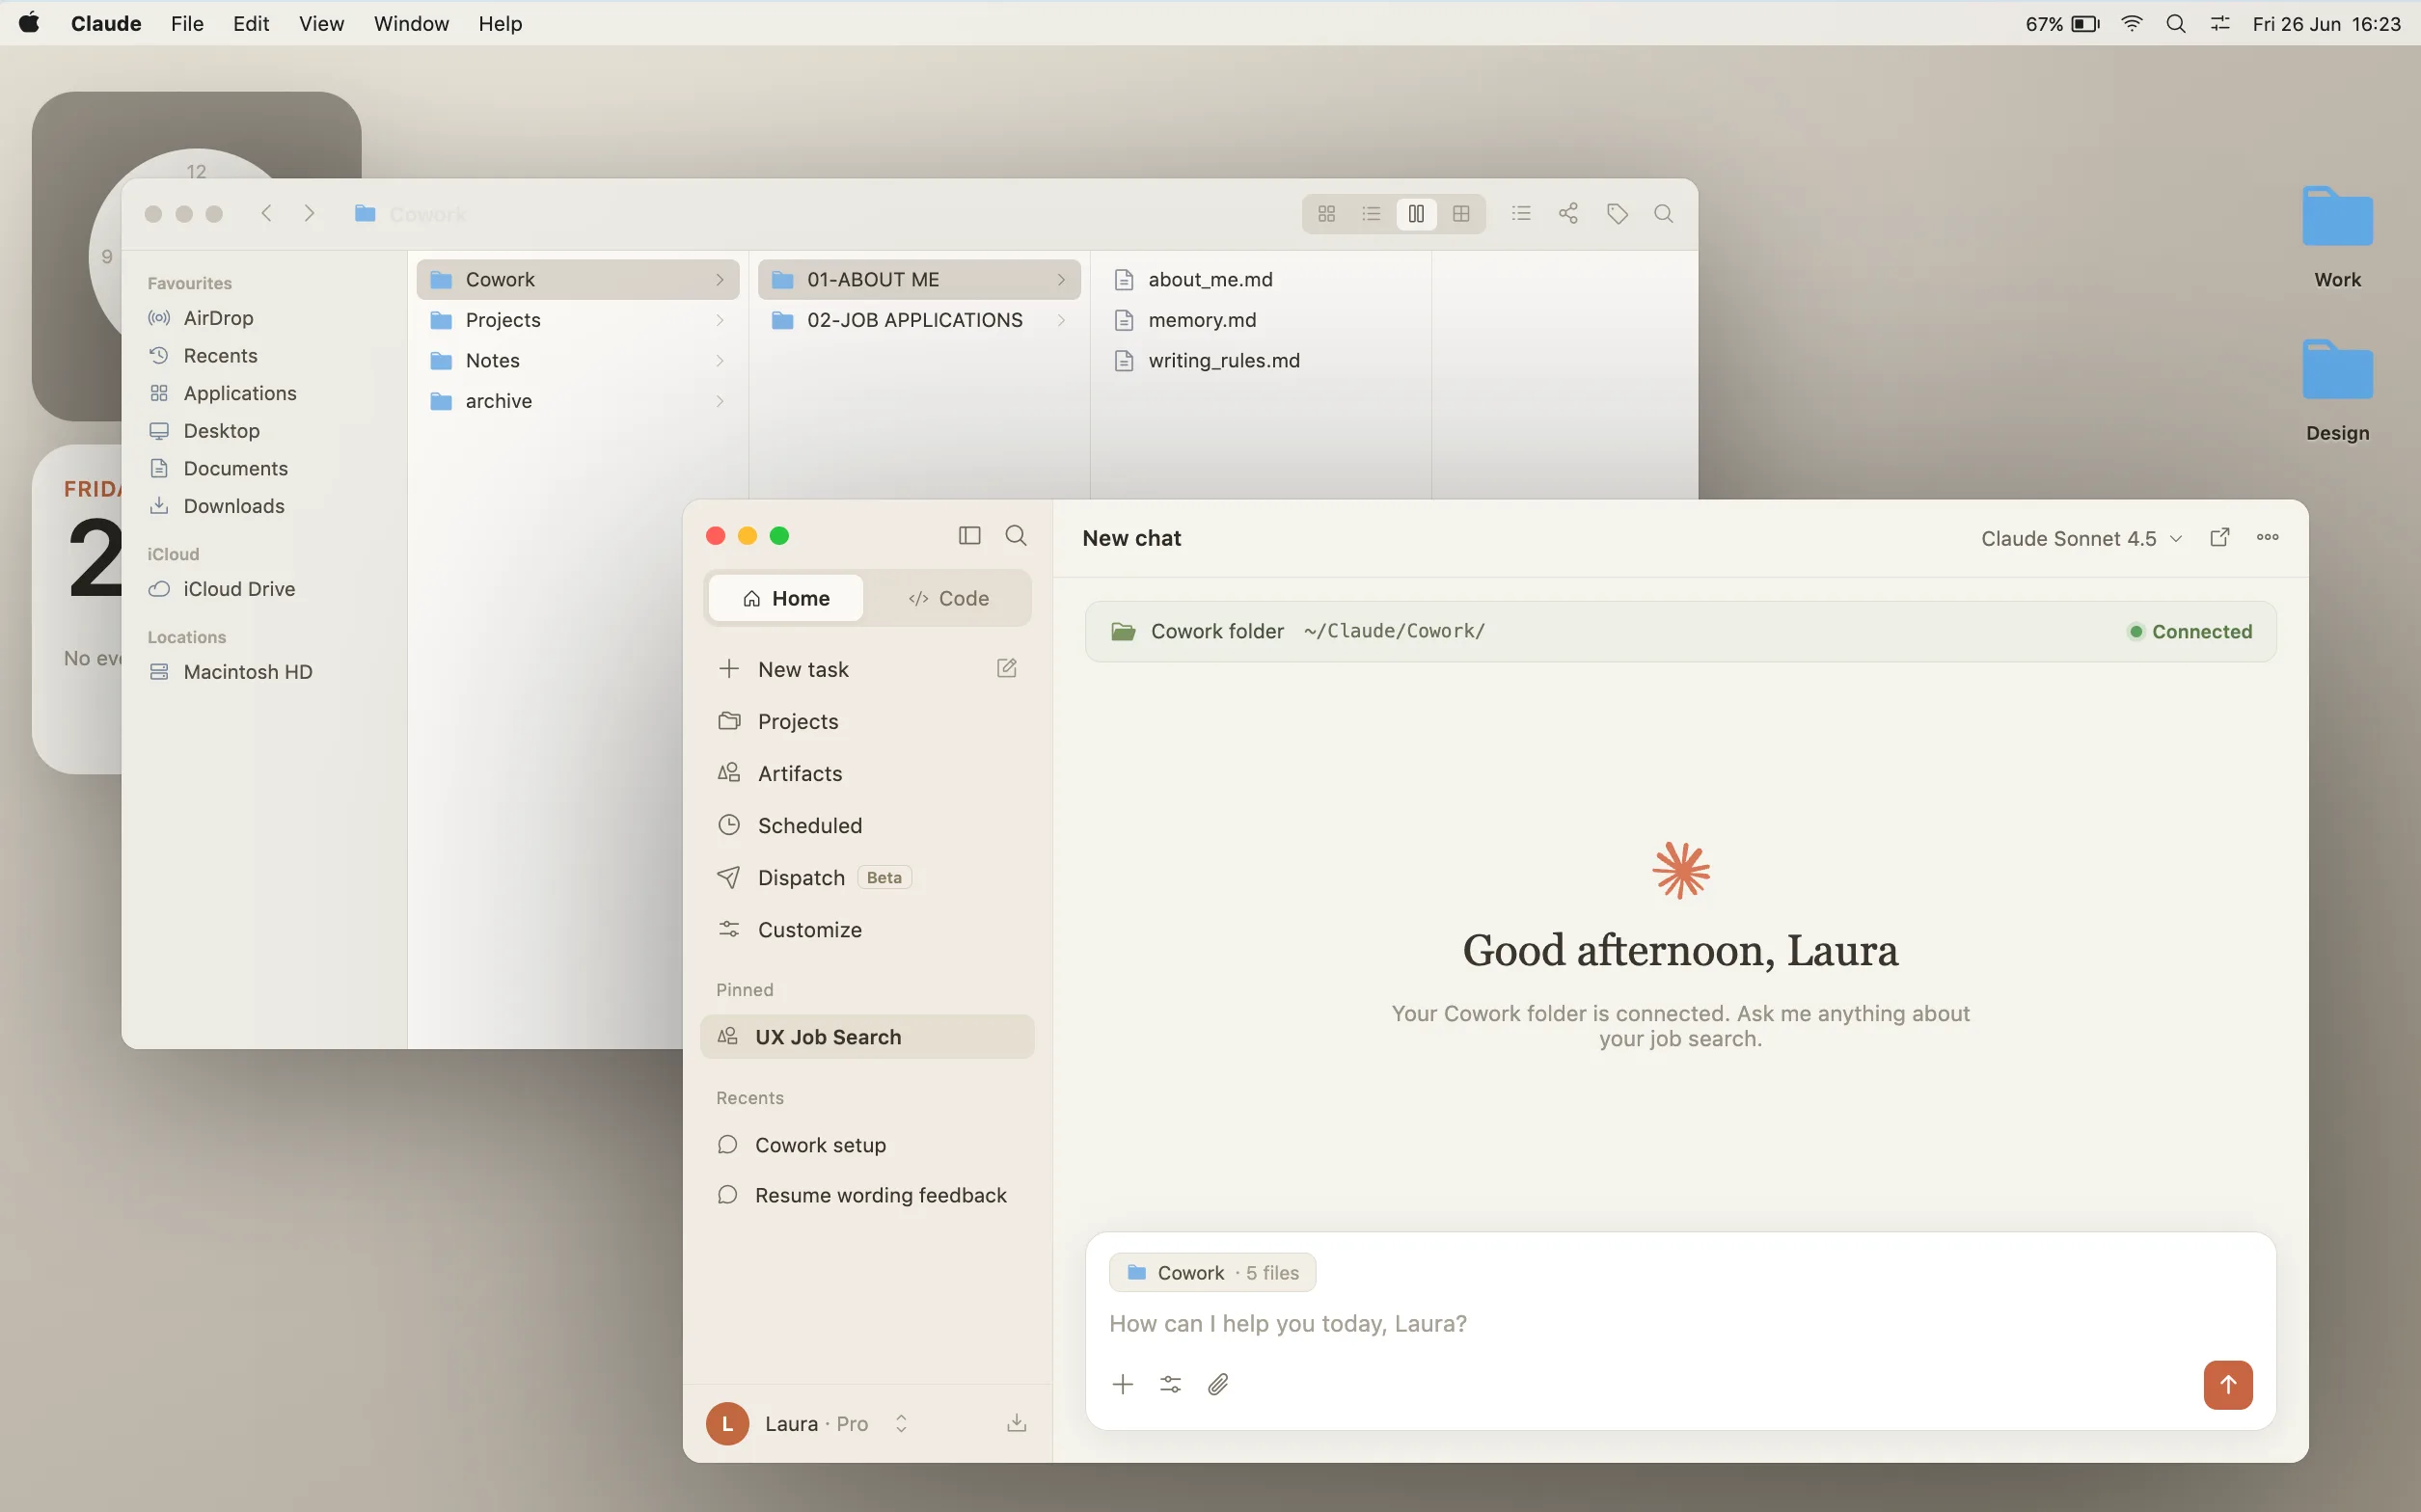The height and width of the screenshot is (1512, 2421).
Task: Go back in Finder window
Action: 266,213
